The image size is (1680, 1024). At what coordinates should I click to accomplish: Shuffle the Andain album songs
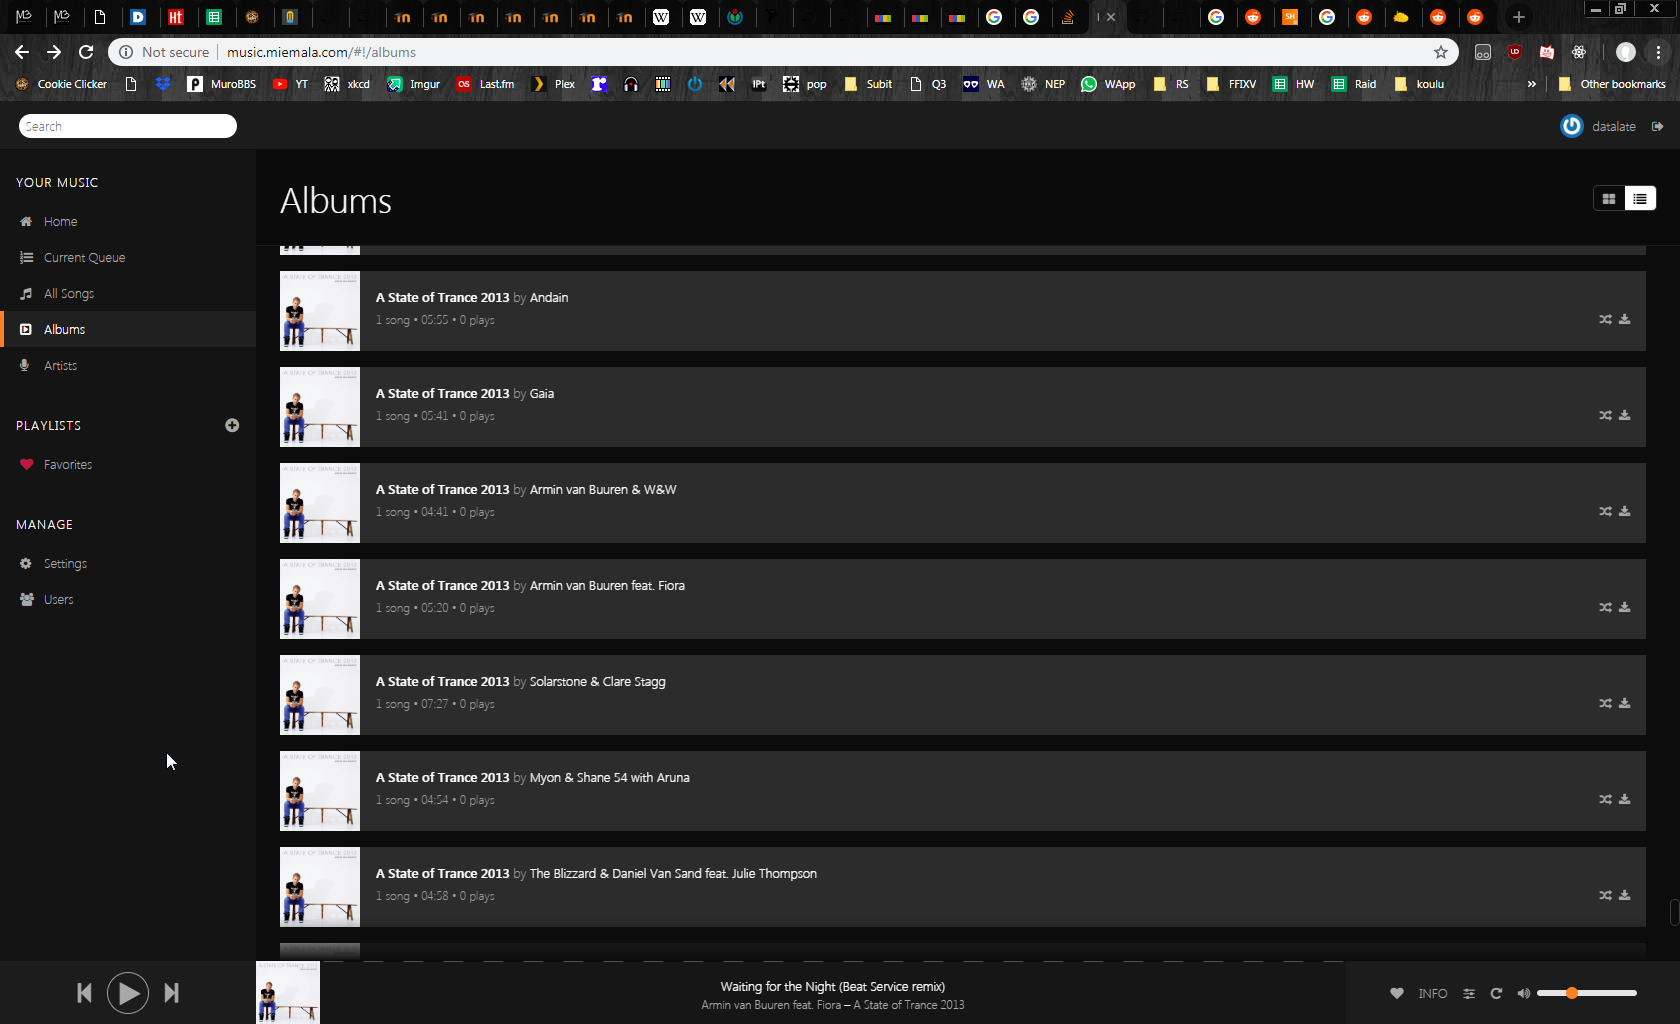tap(1605, 320)
